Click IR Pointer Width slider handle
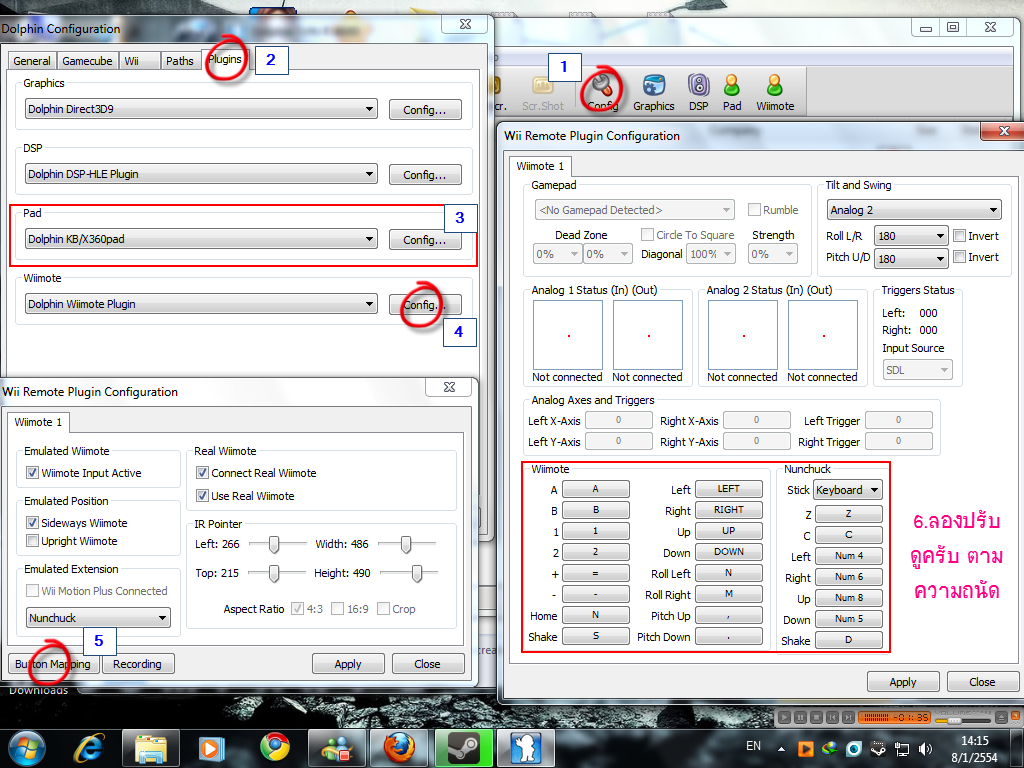1024x768 pixels. click(406, 544)
